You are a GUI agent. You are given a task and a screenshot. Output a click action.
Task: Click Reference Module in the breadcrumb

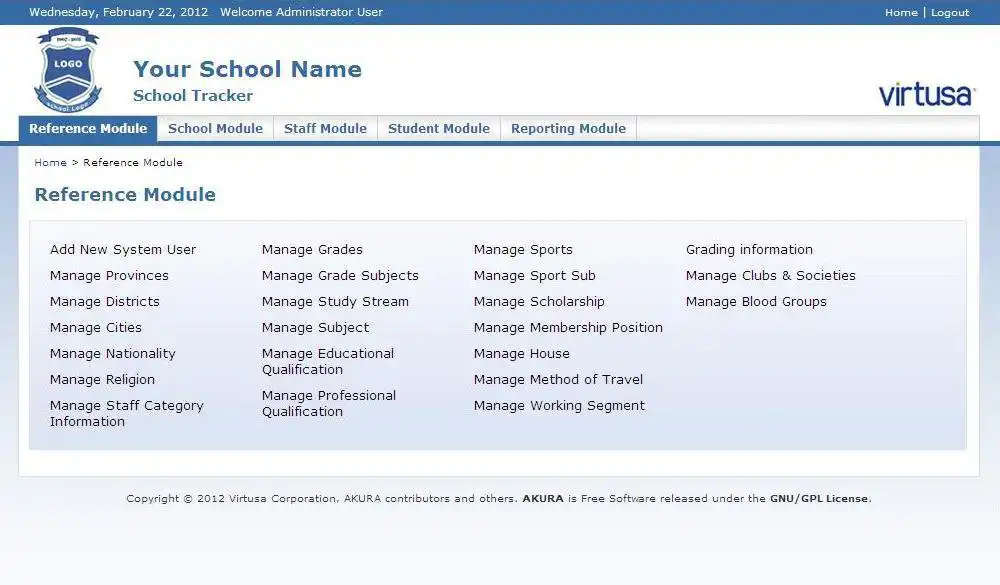[x=133, y=163]
